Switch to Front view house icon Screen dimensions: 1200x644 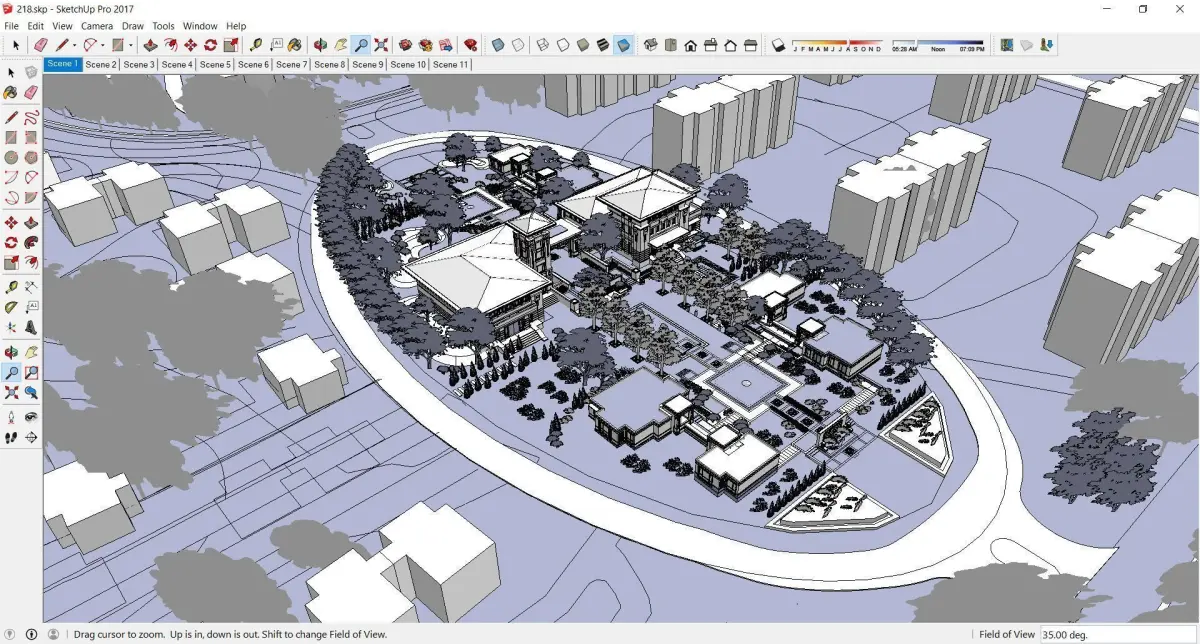(690, 45)
